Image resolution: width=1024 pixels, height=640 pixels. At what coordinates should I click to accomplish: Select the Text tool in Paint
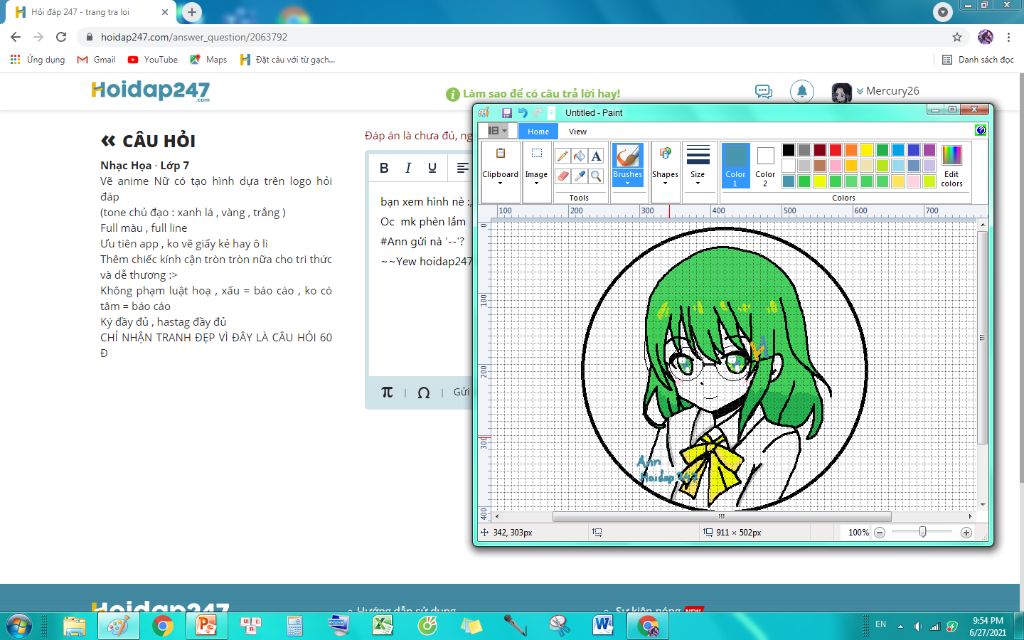click(596, 154)
